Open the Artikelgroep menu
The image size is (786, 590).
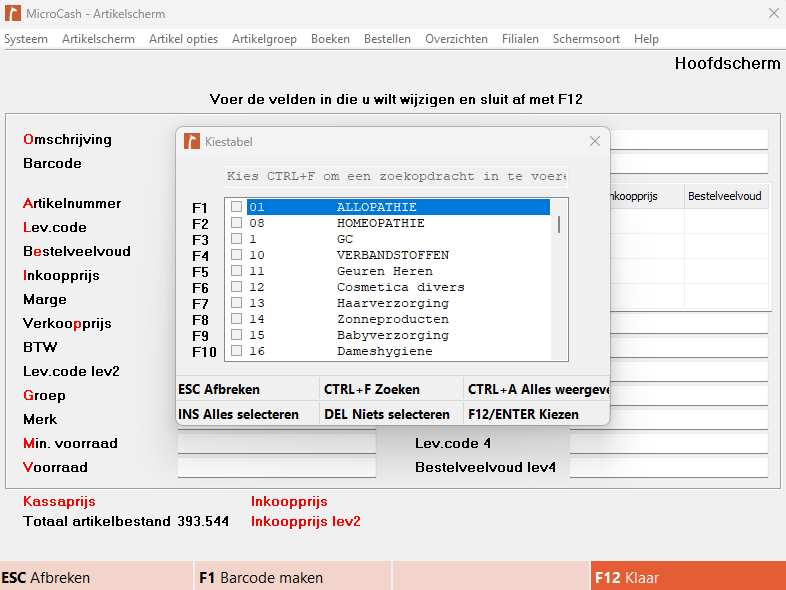tap(264, 39)
